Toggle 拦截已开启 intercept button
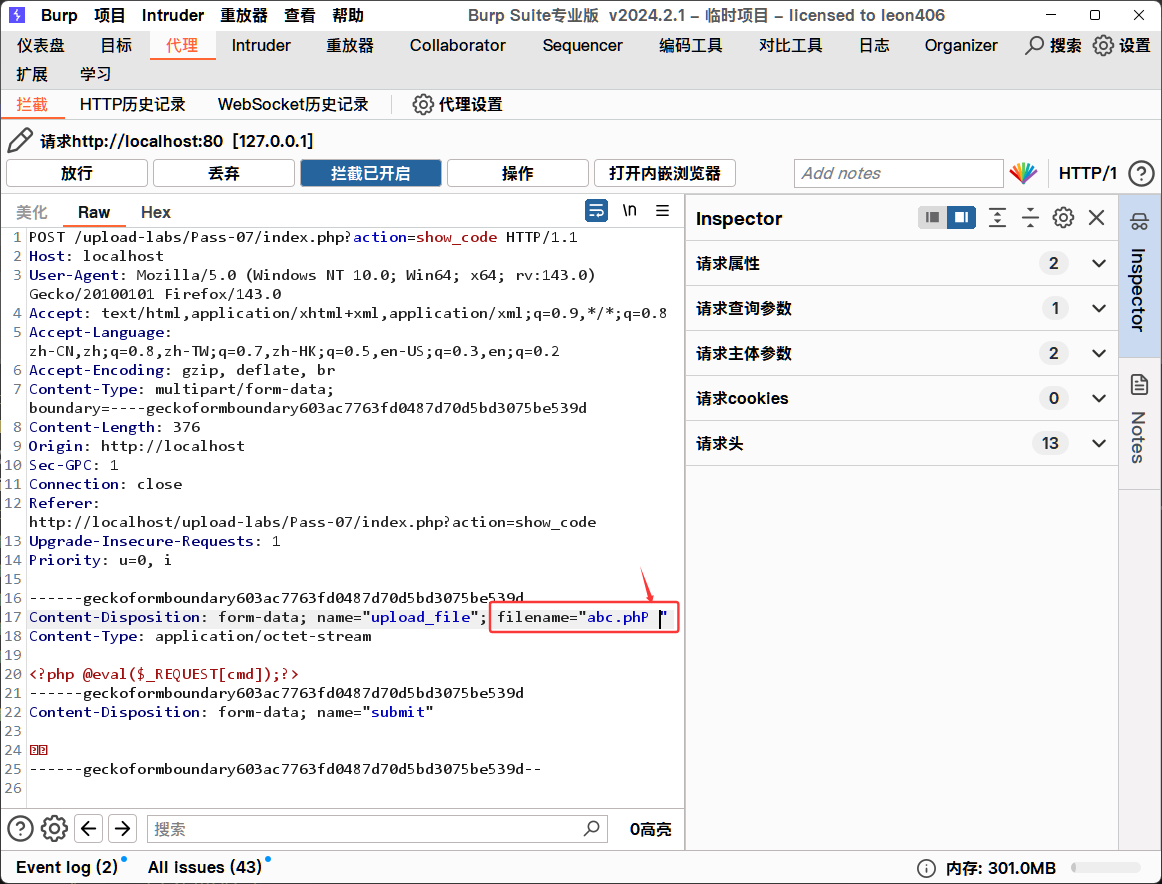This screenshot has width=1162, height=884. pos(371,173)
